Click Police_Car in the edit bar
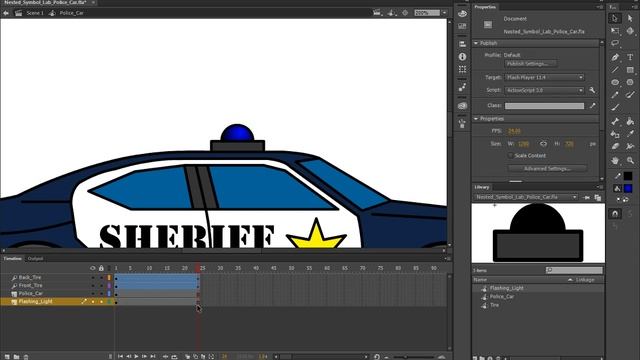This screenshot has height=360, width=640. coord(71,13)
